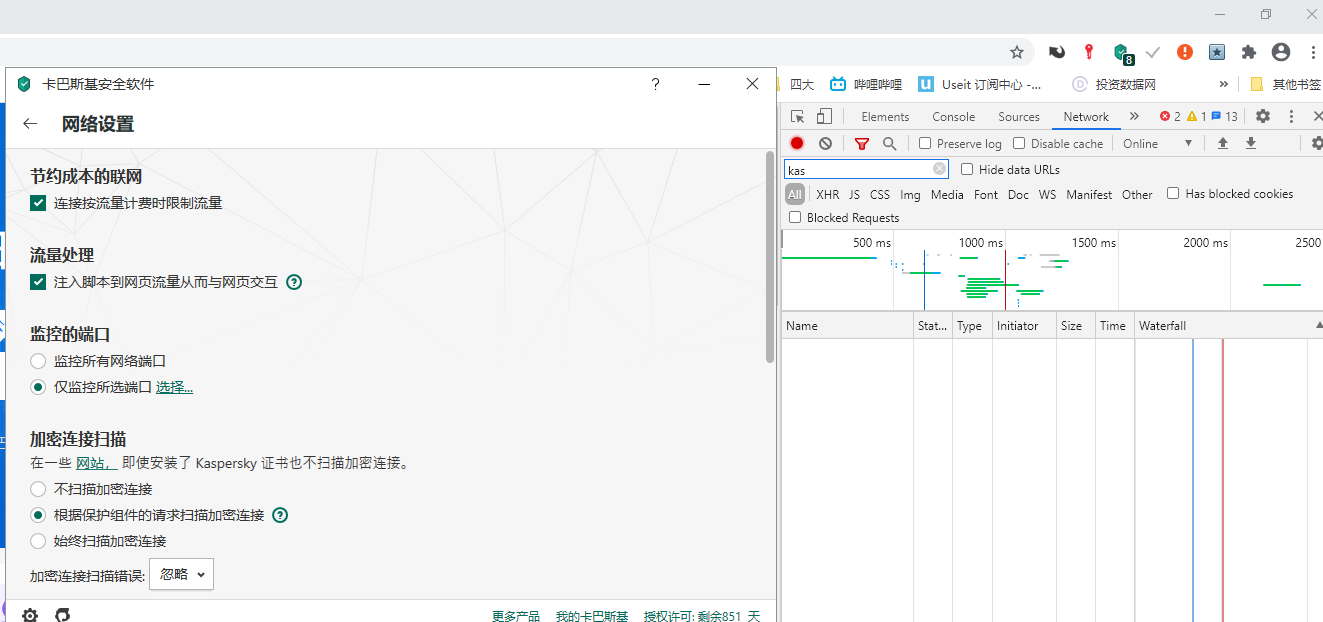
Task: Uncheck inject script into web traffic
Action: [38, 282]
